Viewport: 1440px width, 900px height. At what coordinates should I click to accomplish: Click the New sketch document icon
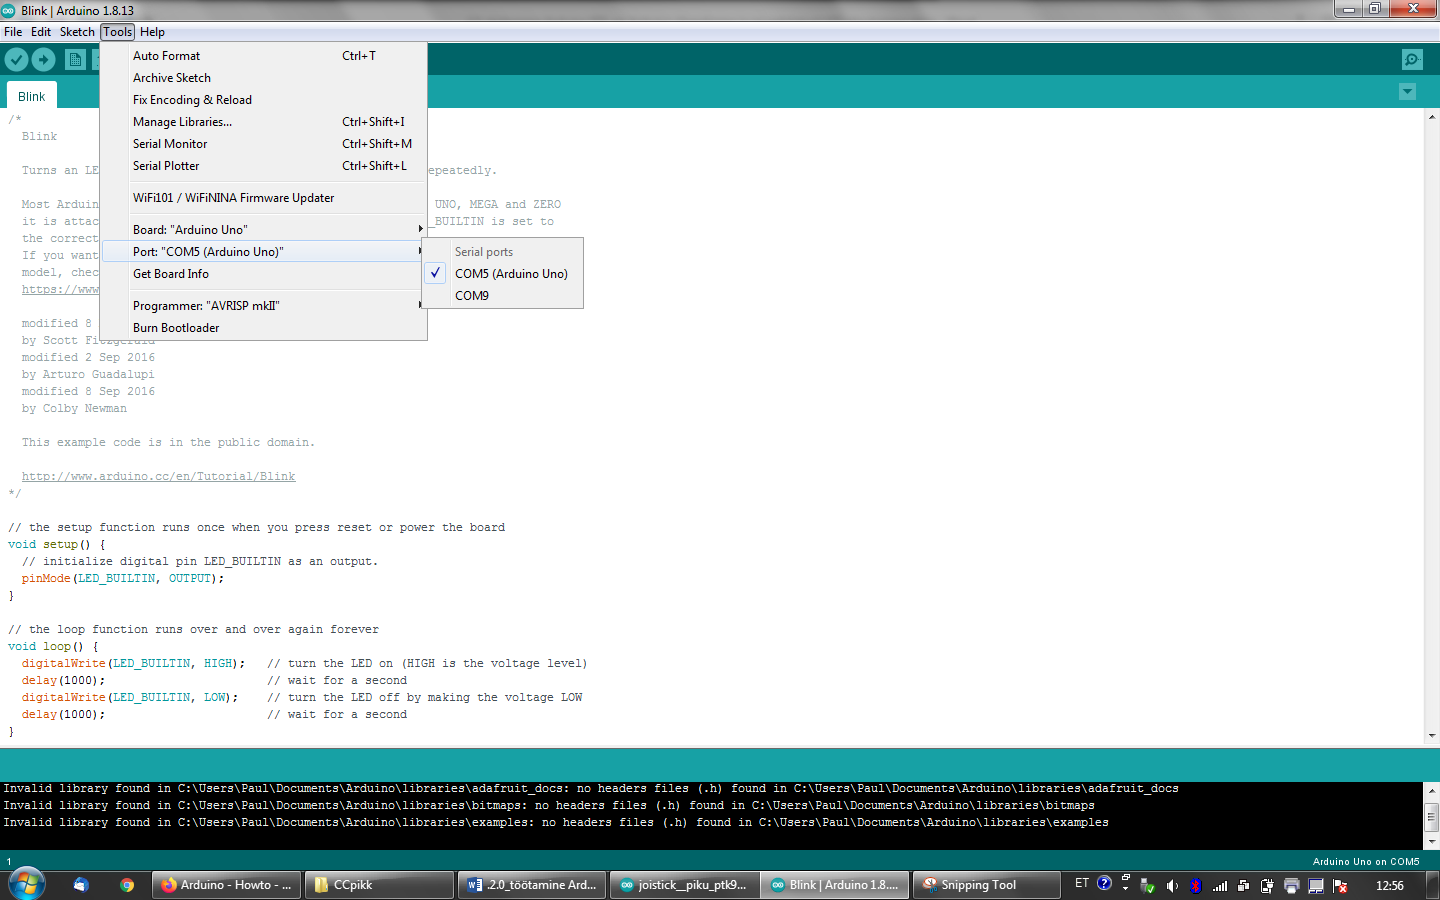(x=75, y=60)
